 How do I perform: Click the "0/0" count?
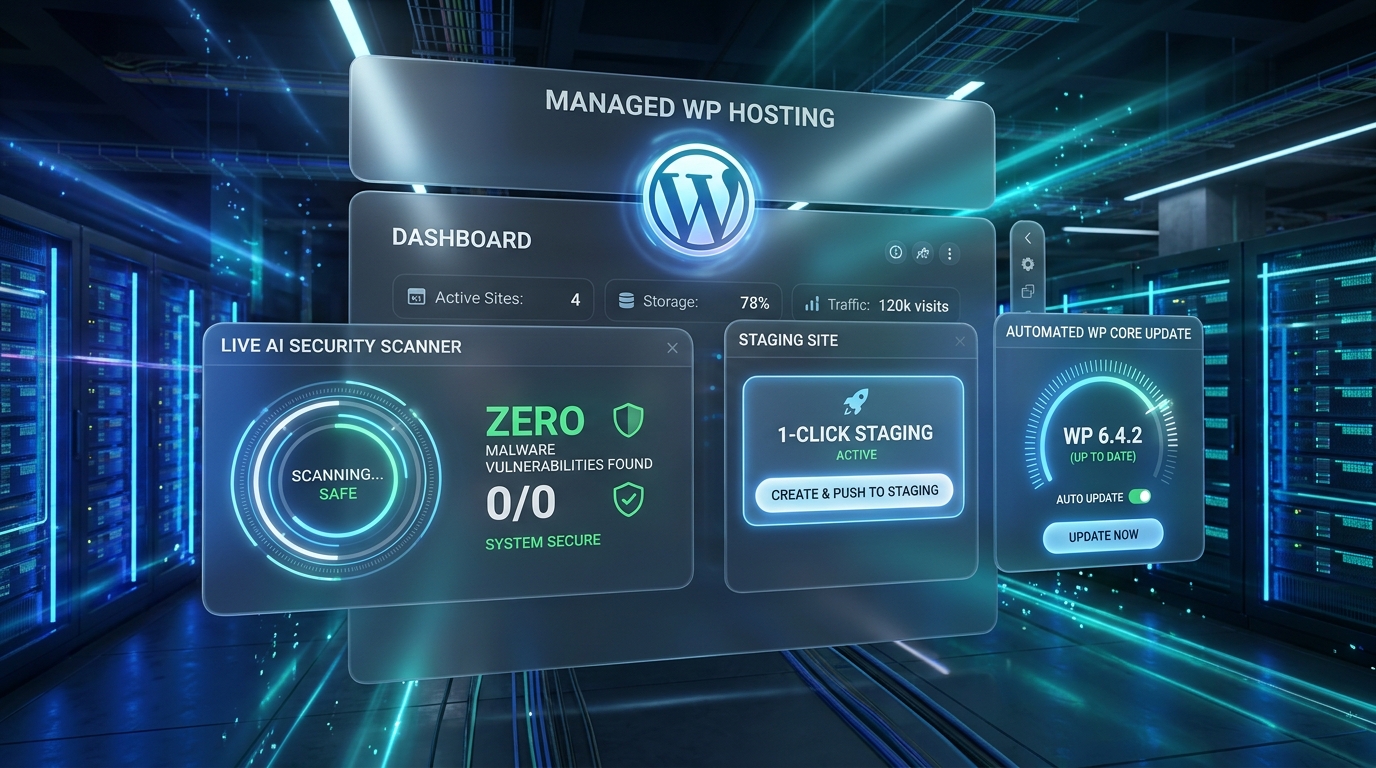pyautogui.click(x=520, y=503)
